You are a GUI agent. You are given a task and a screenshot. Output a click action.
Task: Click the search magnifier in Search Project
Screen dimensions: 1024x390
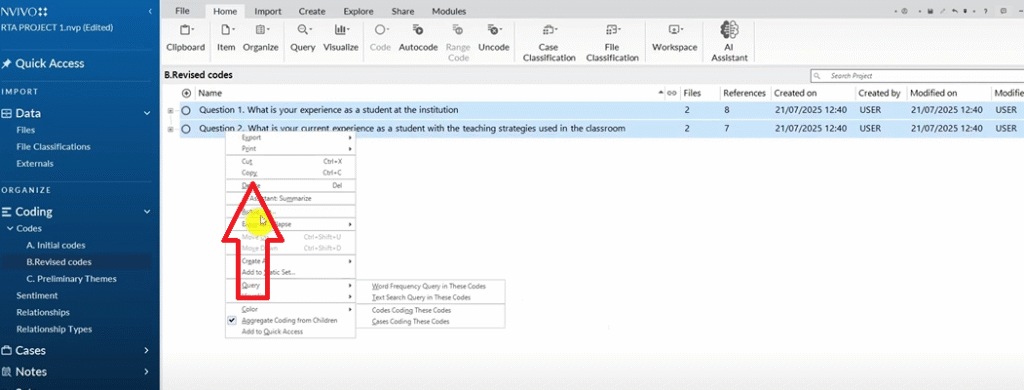click(818, 76)
